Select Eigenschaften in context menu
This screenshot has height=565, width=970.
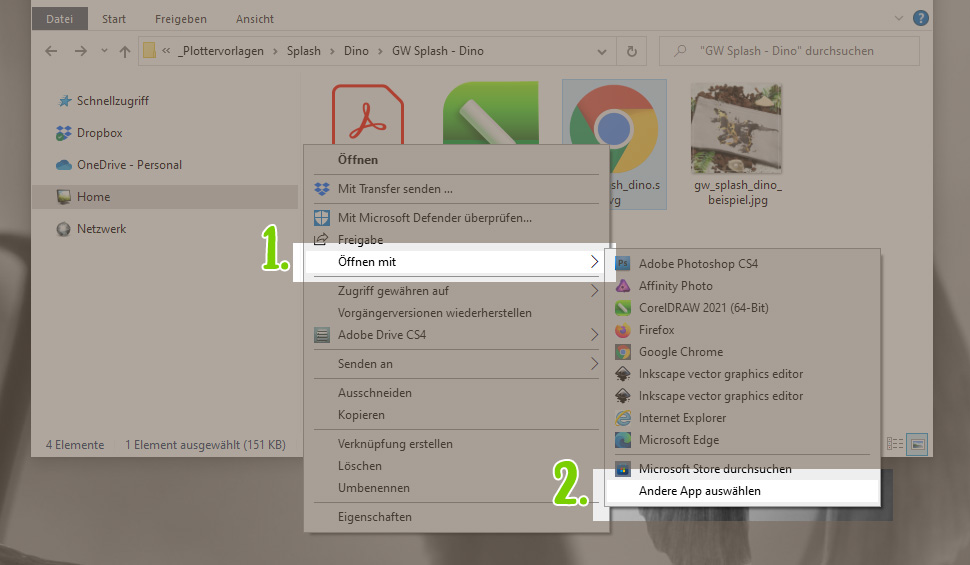(374, 517)
